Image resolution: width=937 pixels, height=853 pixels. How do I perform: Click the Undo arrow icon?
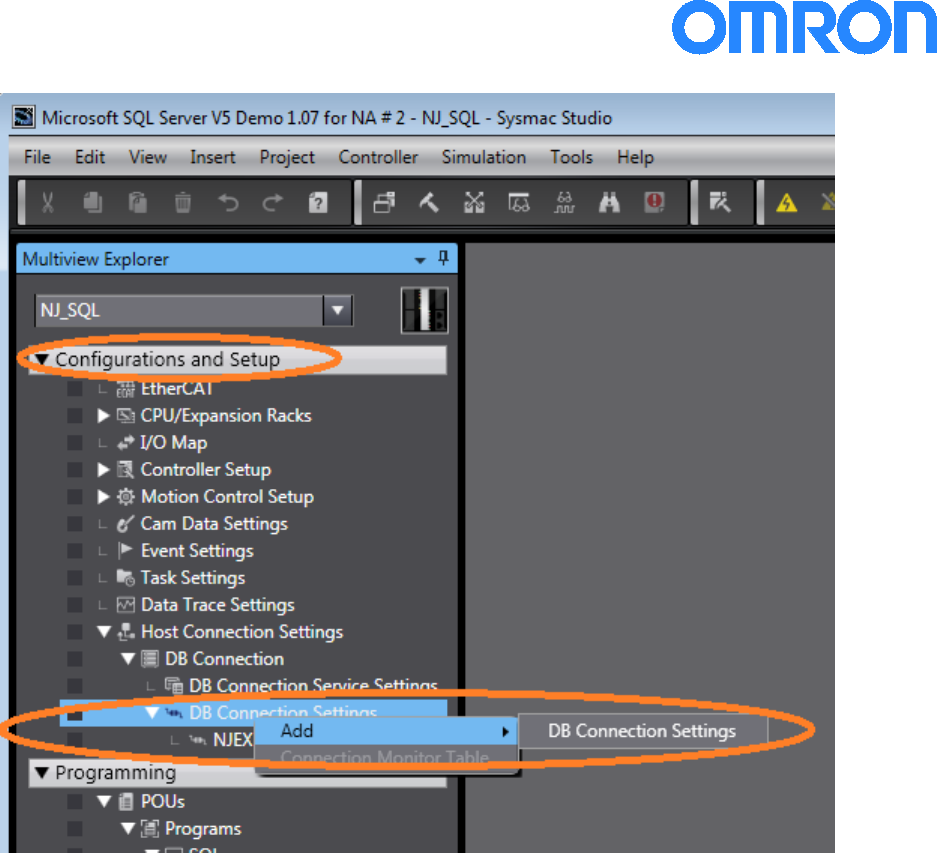[228, 203]
